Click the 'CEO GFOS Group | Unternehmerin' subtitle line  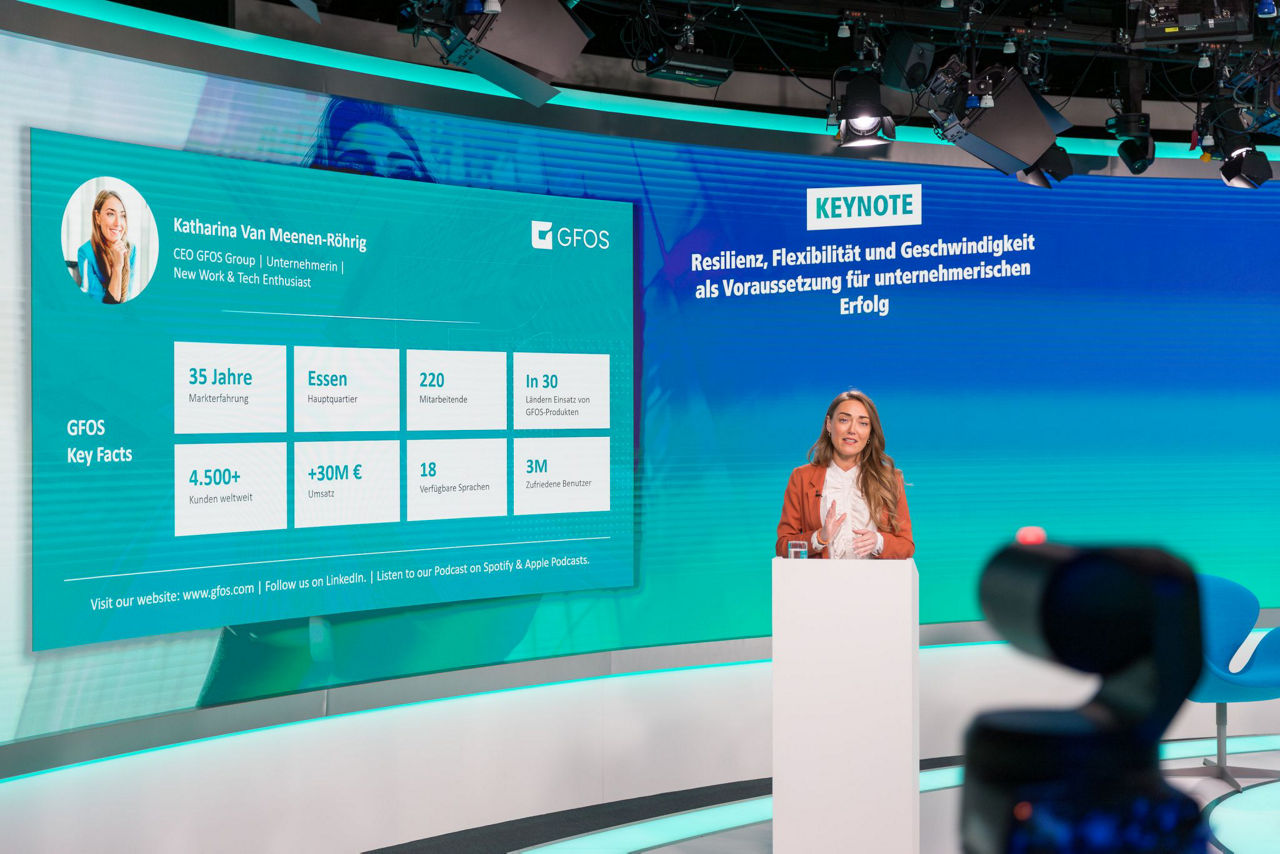coord(258,262)
